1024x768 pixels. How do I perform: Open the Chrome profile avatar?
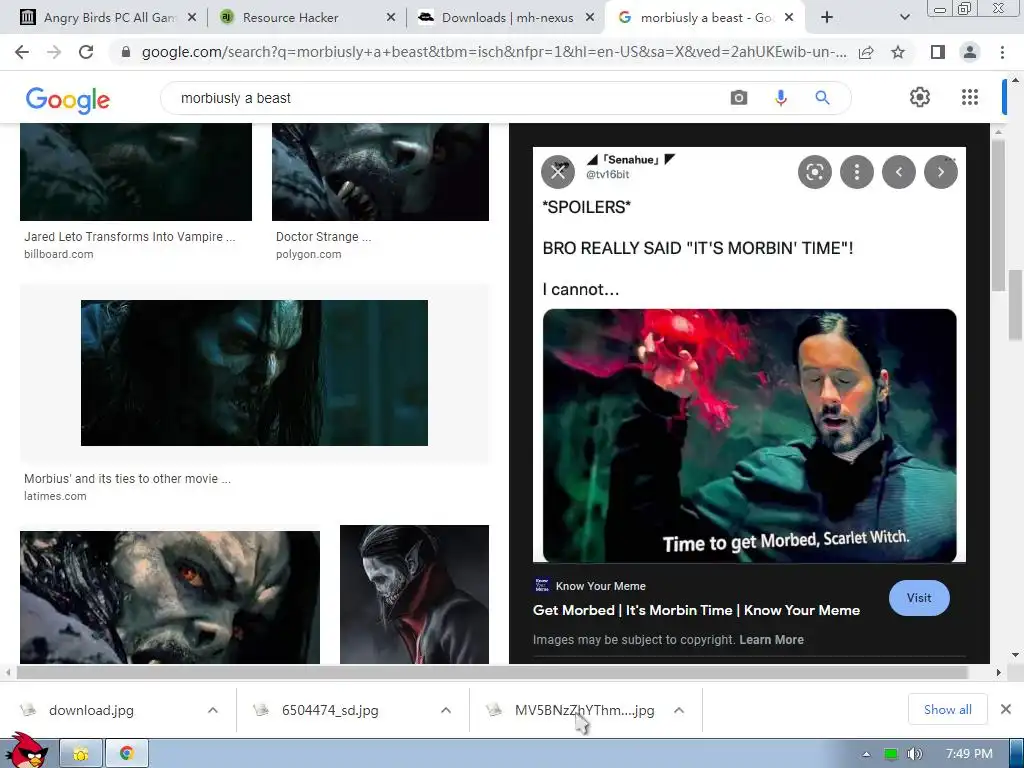pos(970,52)
